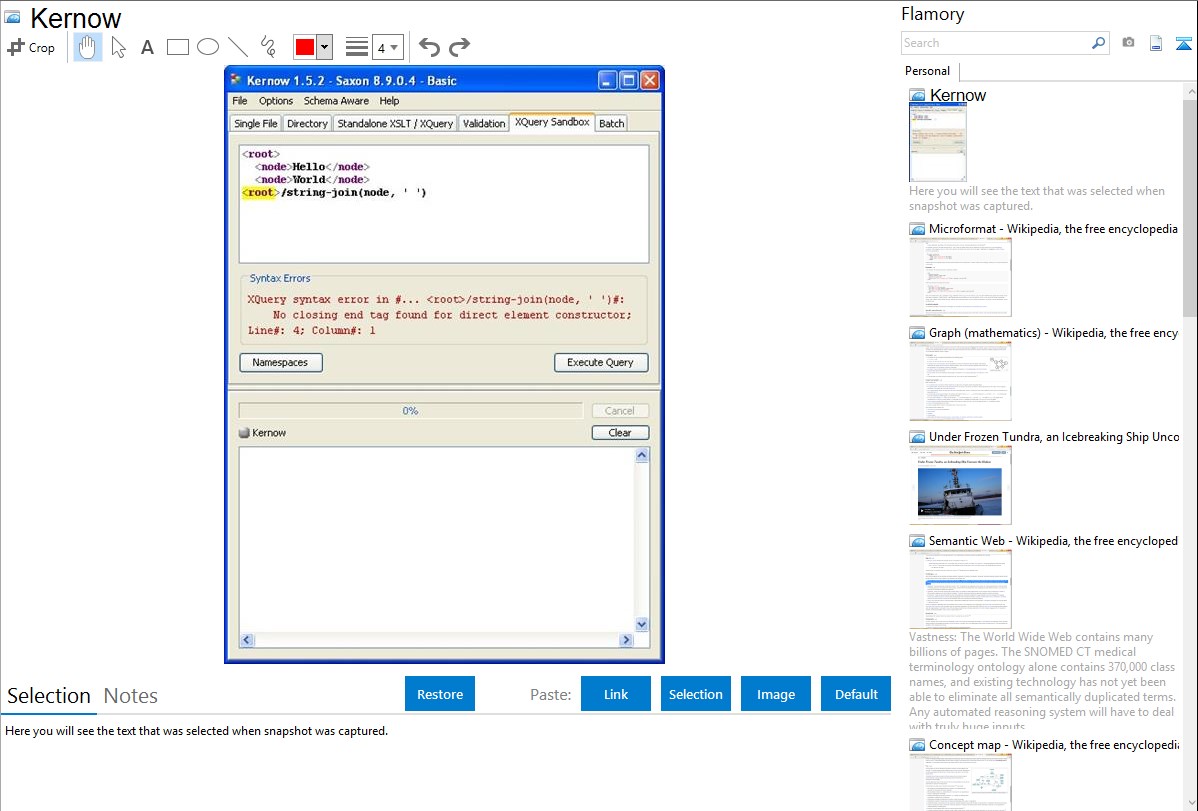Click output horizontal scroll right arrow

point(627,640)
